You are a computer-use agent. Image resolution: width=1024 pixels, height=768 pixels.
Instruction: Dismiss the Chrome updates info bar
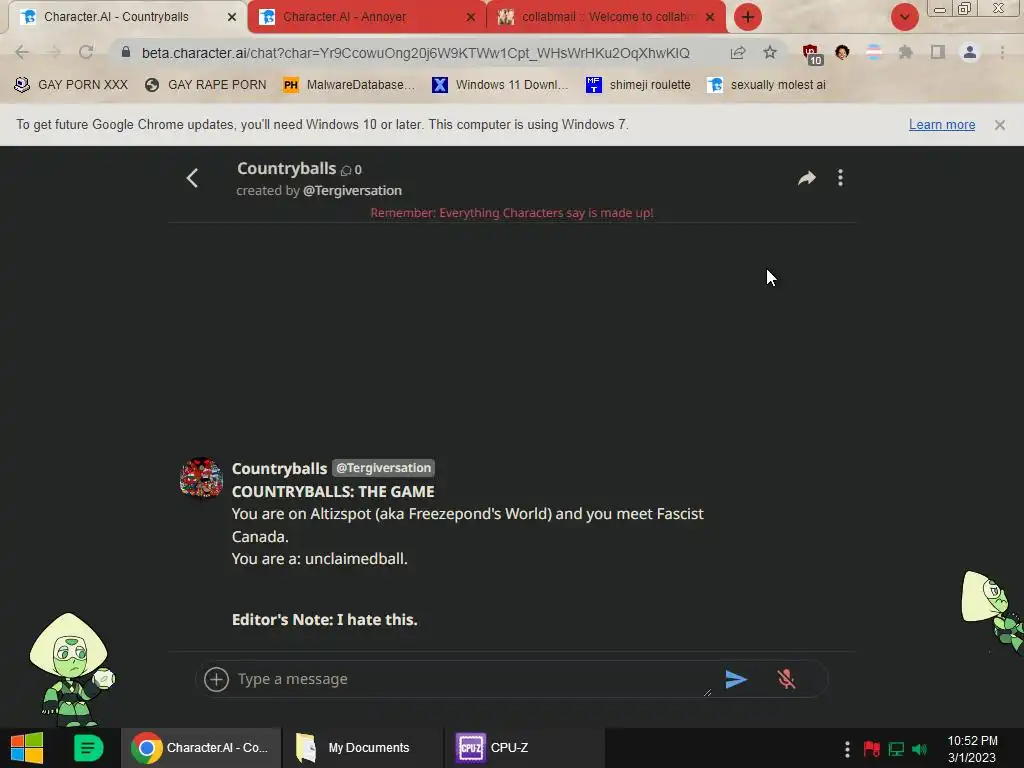pyautogui.click(x=999, y=125)
